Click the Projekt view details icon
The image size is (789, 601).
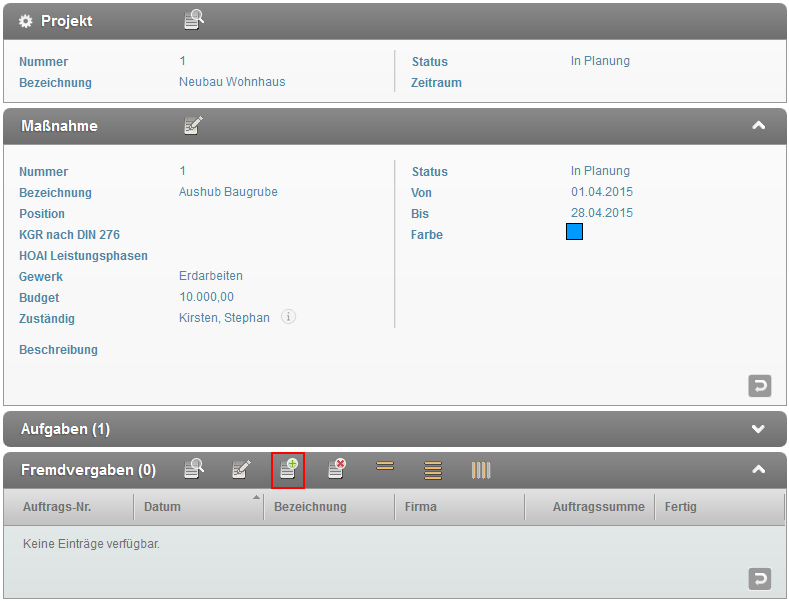[194, 20]
